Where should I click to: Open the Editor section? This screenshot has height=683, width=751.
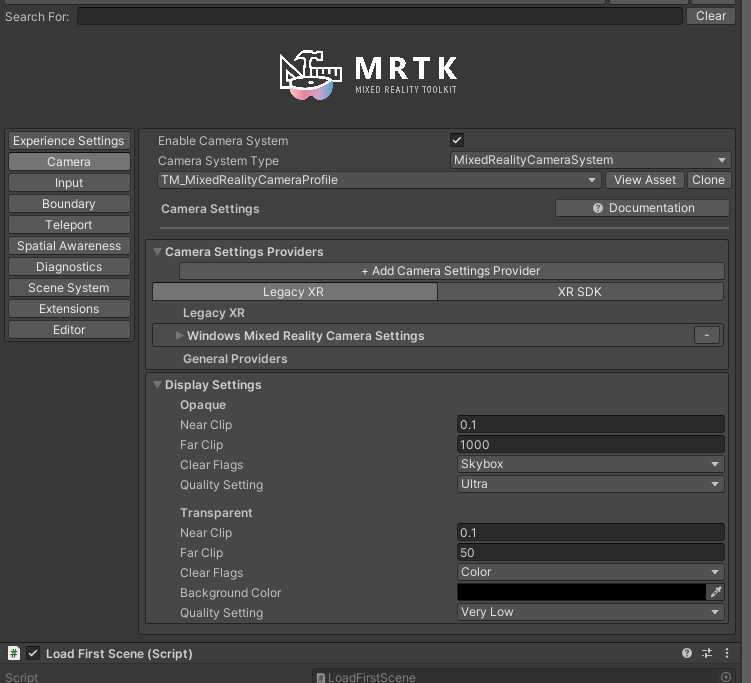click(x=69, y=330)
